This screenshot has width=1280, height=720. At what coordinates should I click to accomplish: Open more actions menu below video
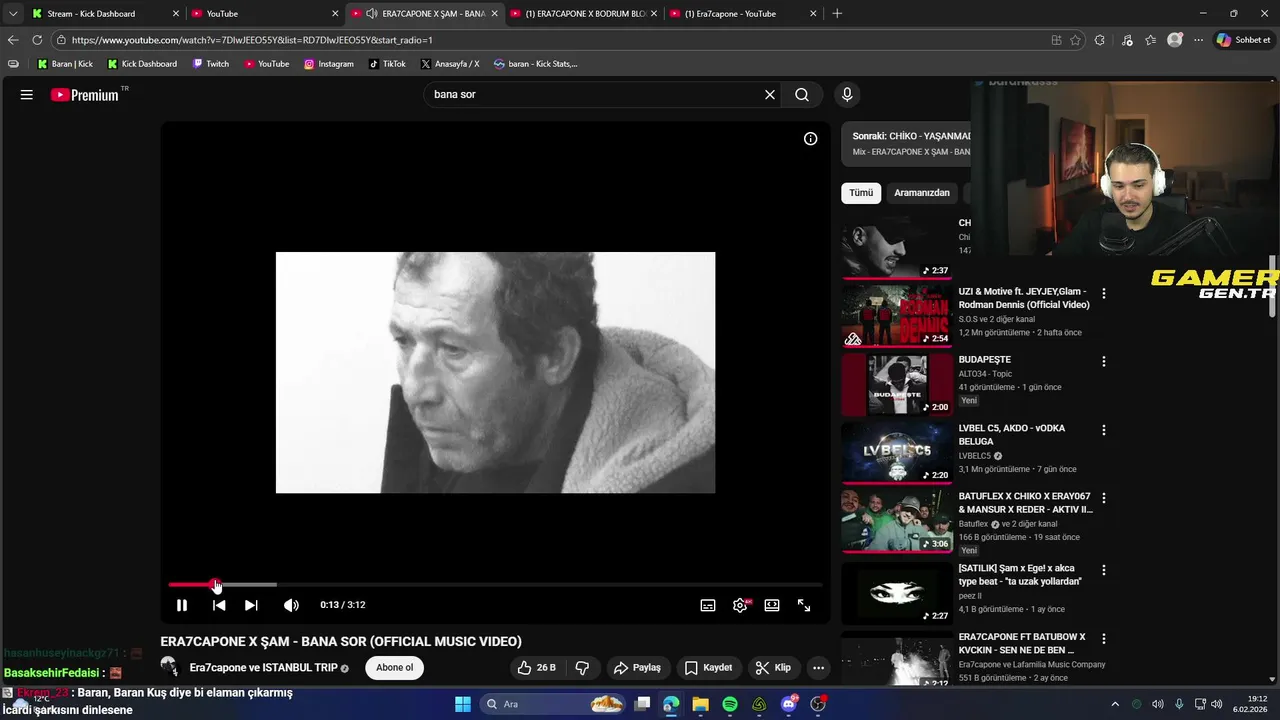coord(818,668)
